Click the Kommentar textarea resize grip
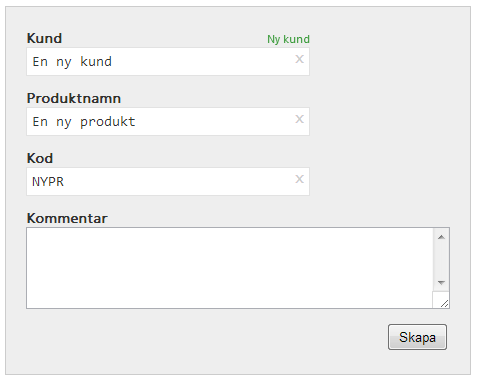Image resolution: width=479 pixels, height=383 pixels. 444,303
